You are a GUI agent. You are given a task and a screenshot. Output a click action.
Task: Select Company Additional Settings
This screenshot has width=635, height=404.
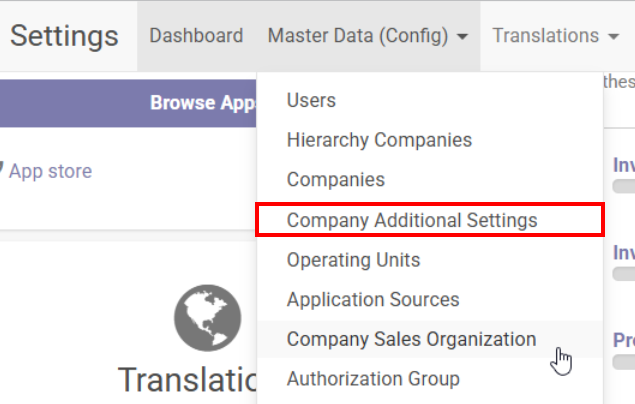click(x=412, y=220)
